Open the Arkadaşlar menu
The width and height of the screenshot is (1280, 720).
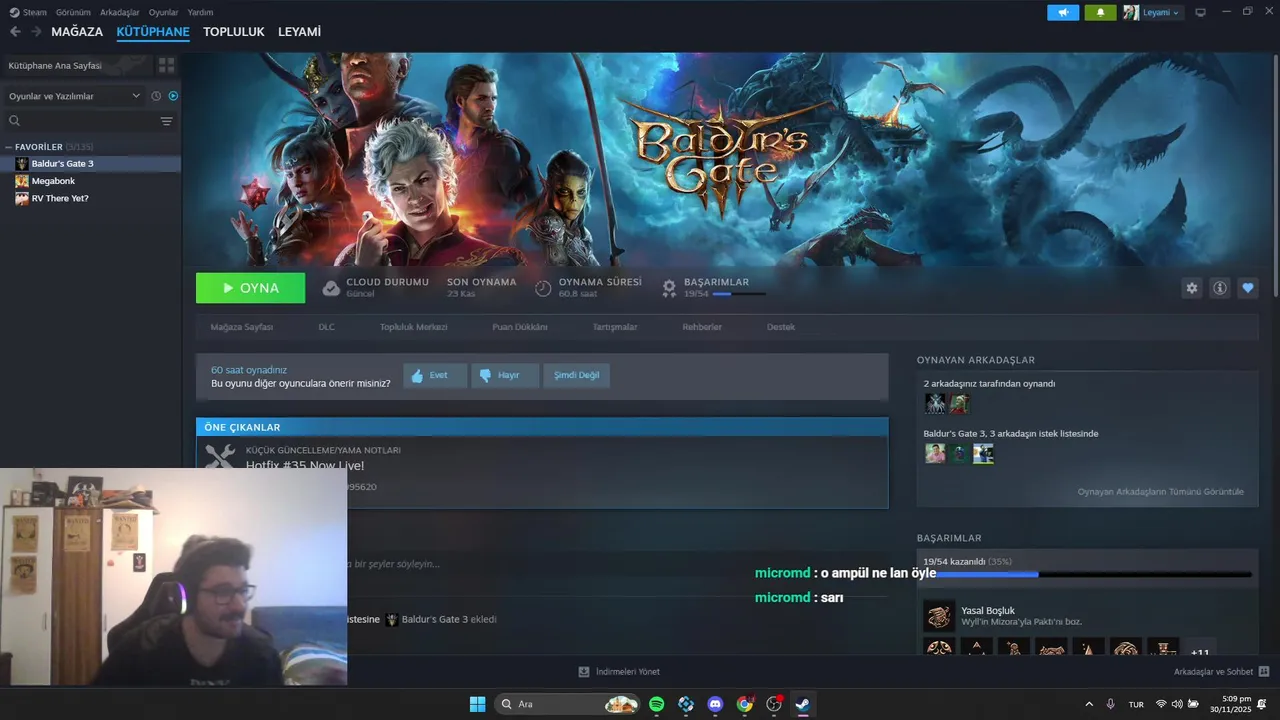pos(120,12)
